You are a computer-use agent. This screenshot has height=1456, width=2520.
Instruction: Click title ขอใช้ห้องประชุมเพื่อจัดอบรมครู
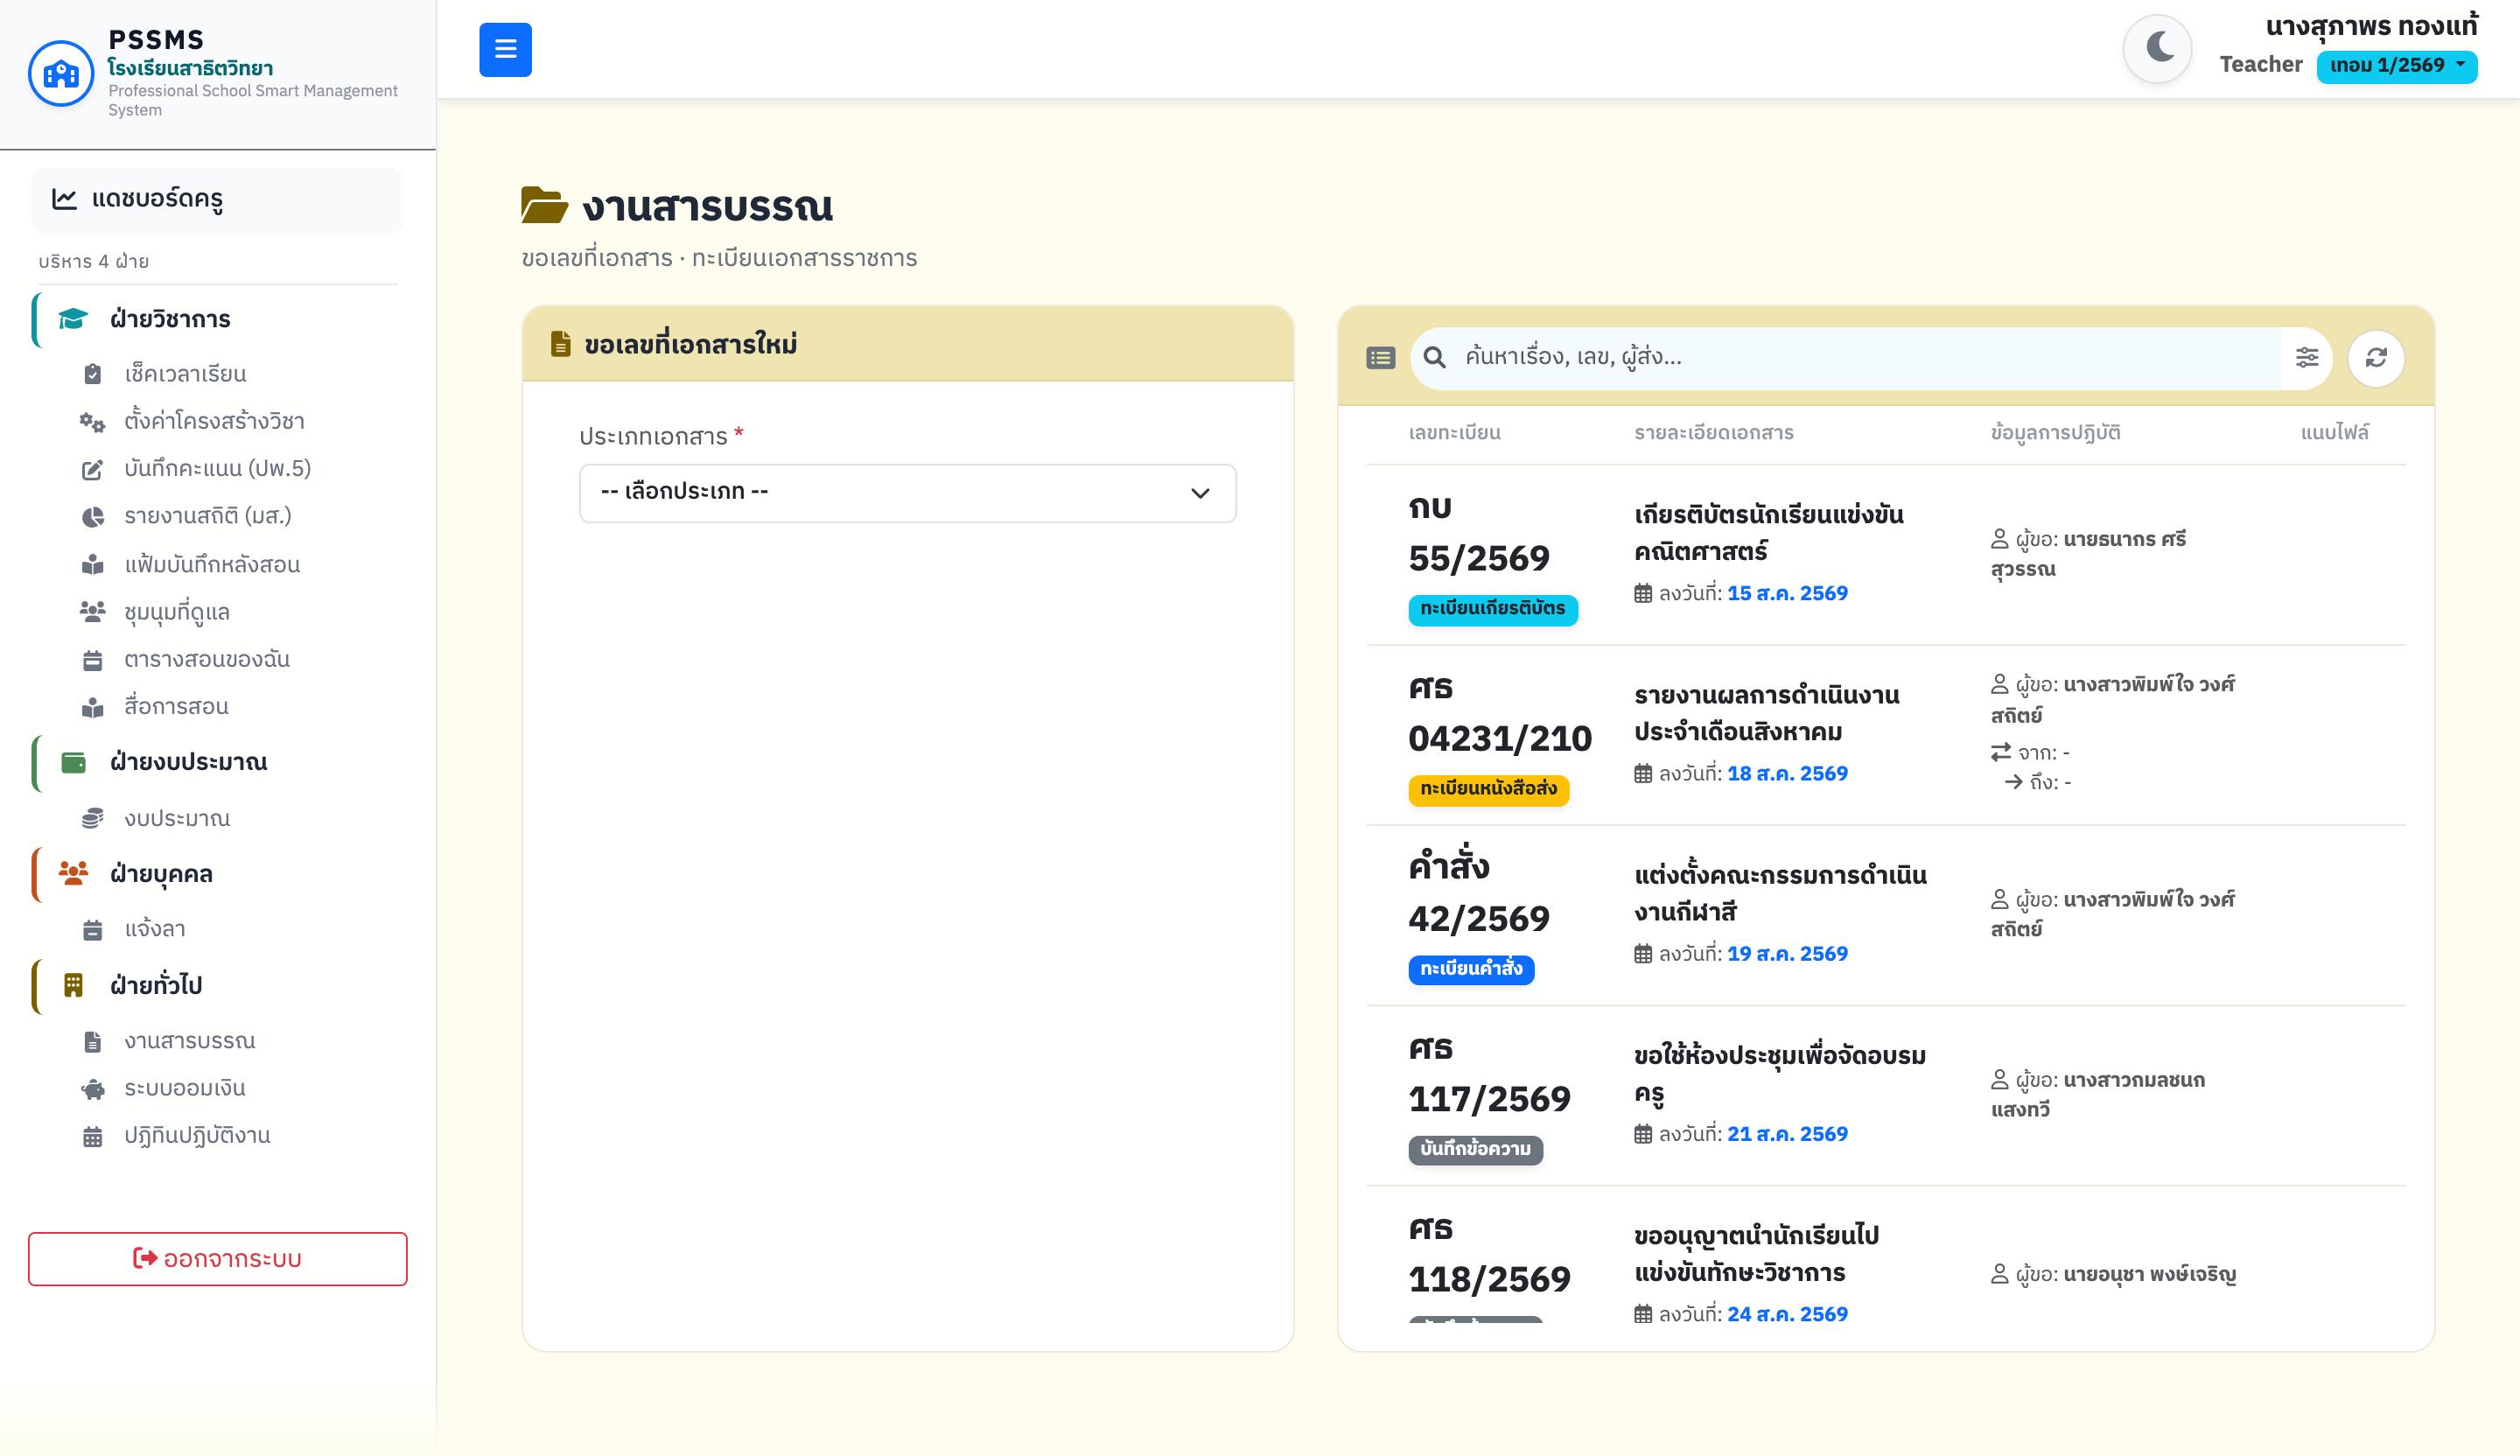(1780, 1074)
